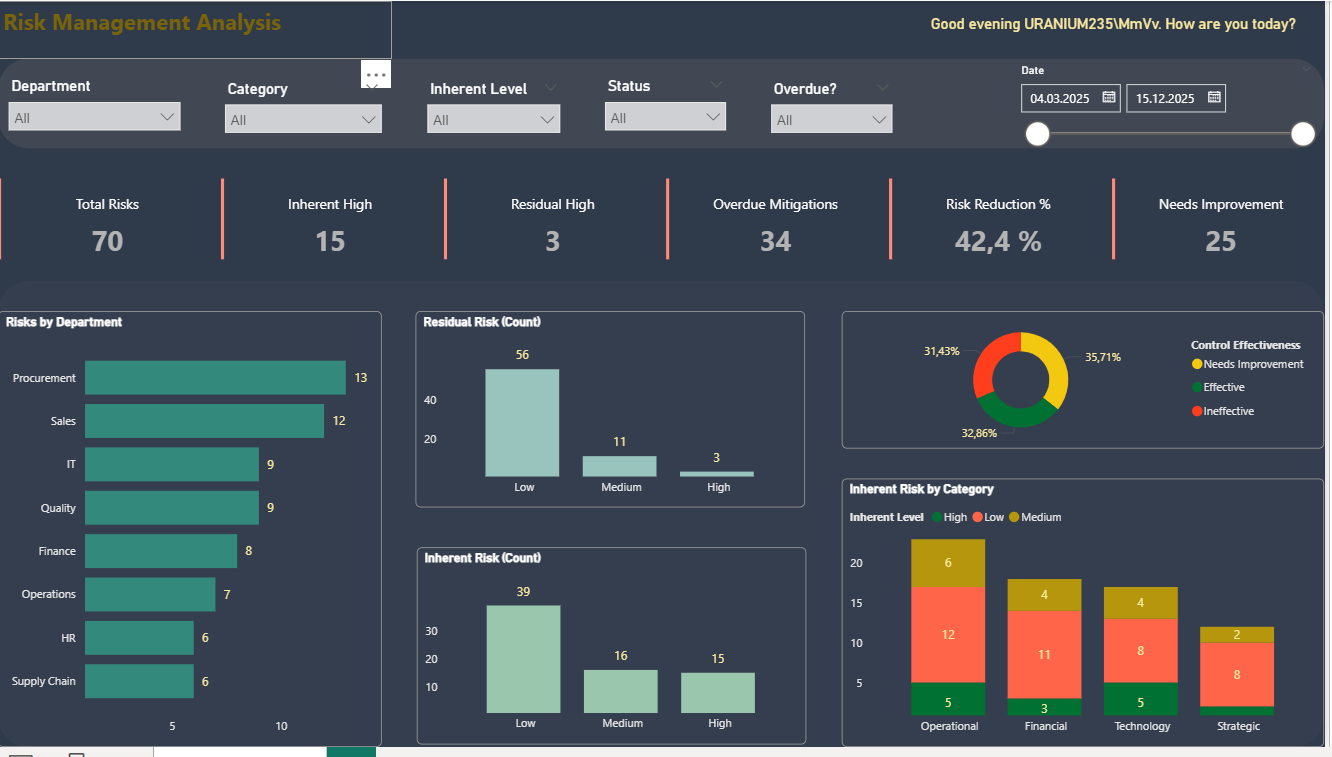Click the left date slider handle
1332x757 pixels.
[x=1038, y=134]
